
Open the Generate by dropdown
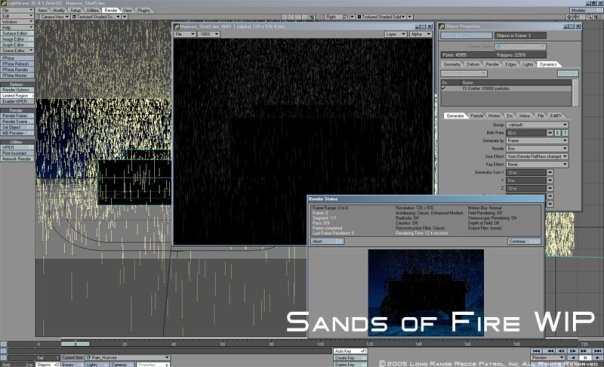coord(537,141)
